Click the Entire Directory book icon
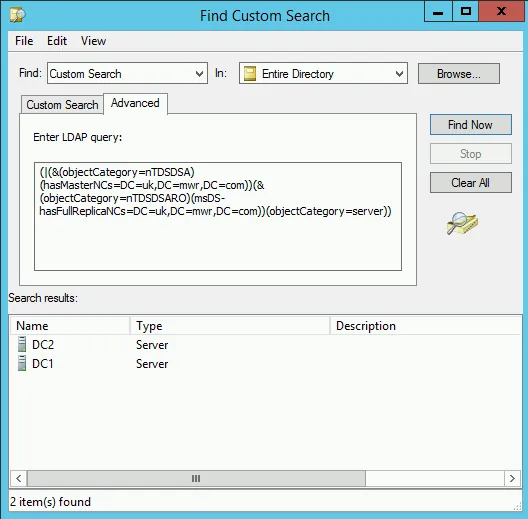This screenshot has width=528, height=519. 250,73
